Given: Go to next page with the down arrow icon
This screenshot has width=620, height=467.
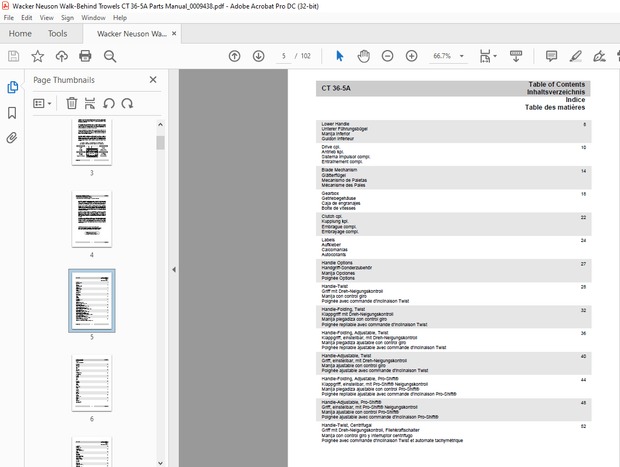Looking at the screenshot, I should point(259,56).
